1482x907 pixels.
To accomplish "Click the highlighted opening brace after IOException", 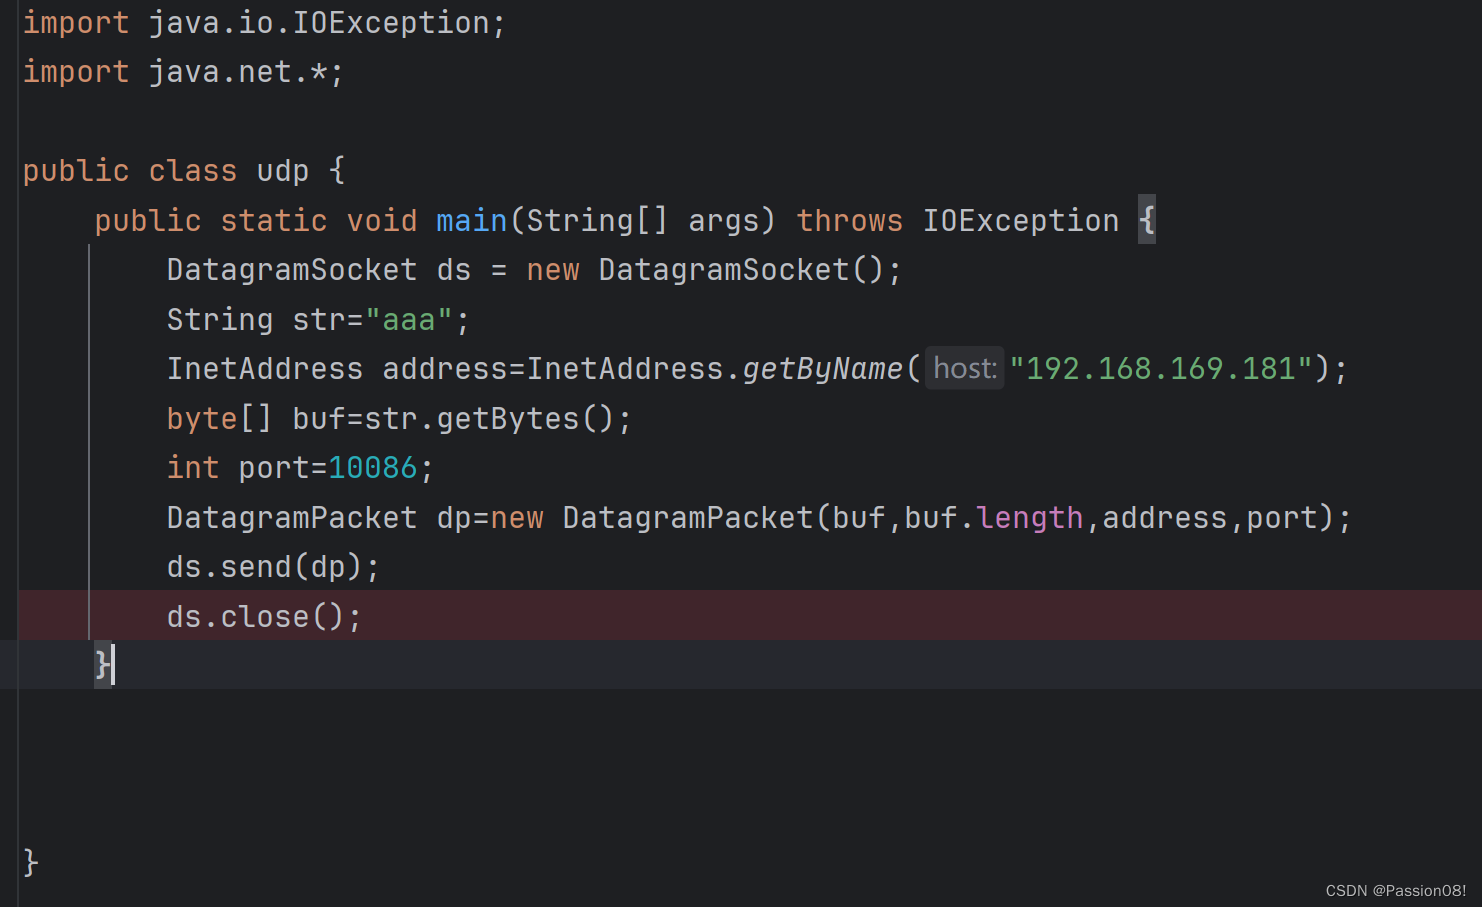I will pyautogui.click(x=1147, y=220).
